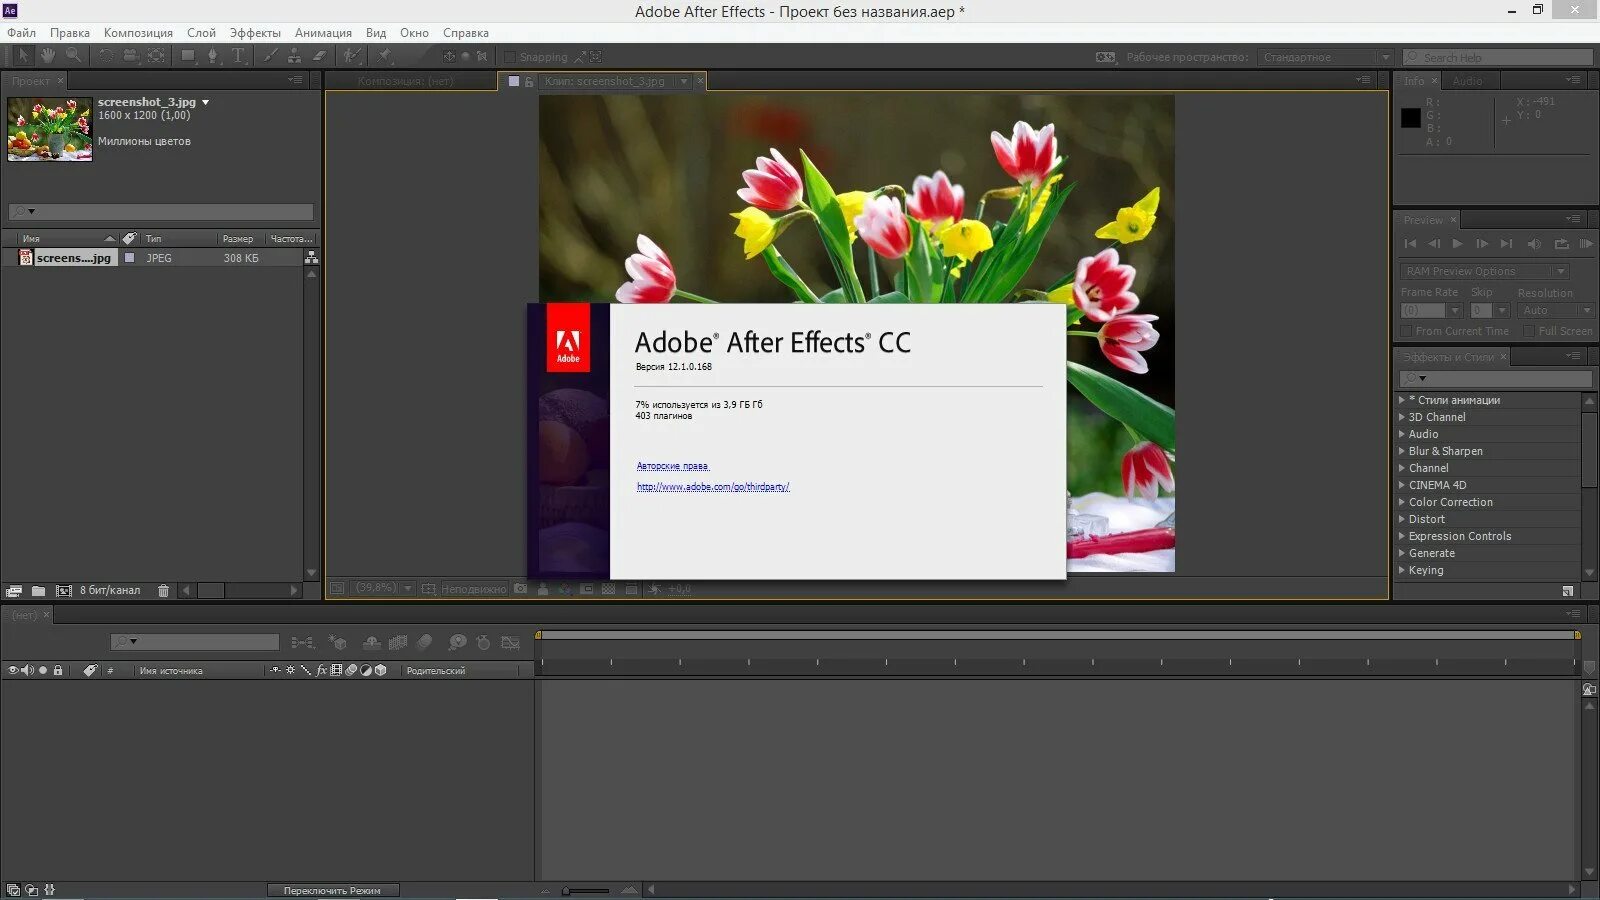Open the RAM Preview Options dropdown
The image size is (1600, 900).
(1484, 271)
